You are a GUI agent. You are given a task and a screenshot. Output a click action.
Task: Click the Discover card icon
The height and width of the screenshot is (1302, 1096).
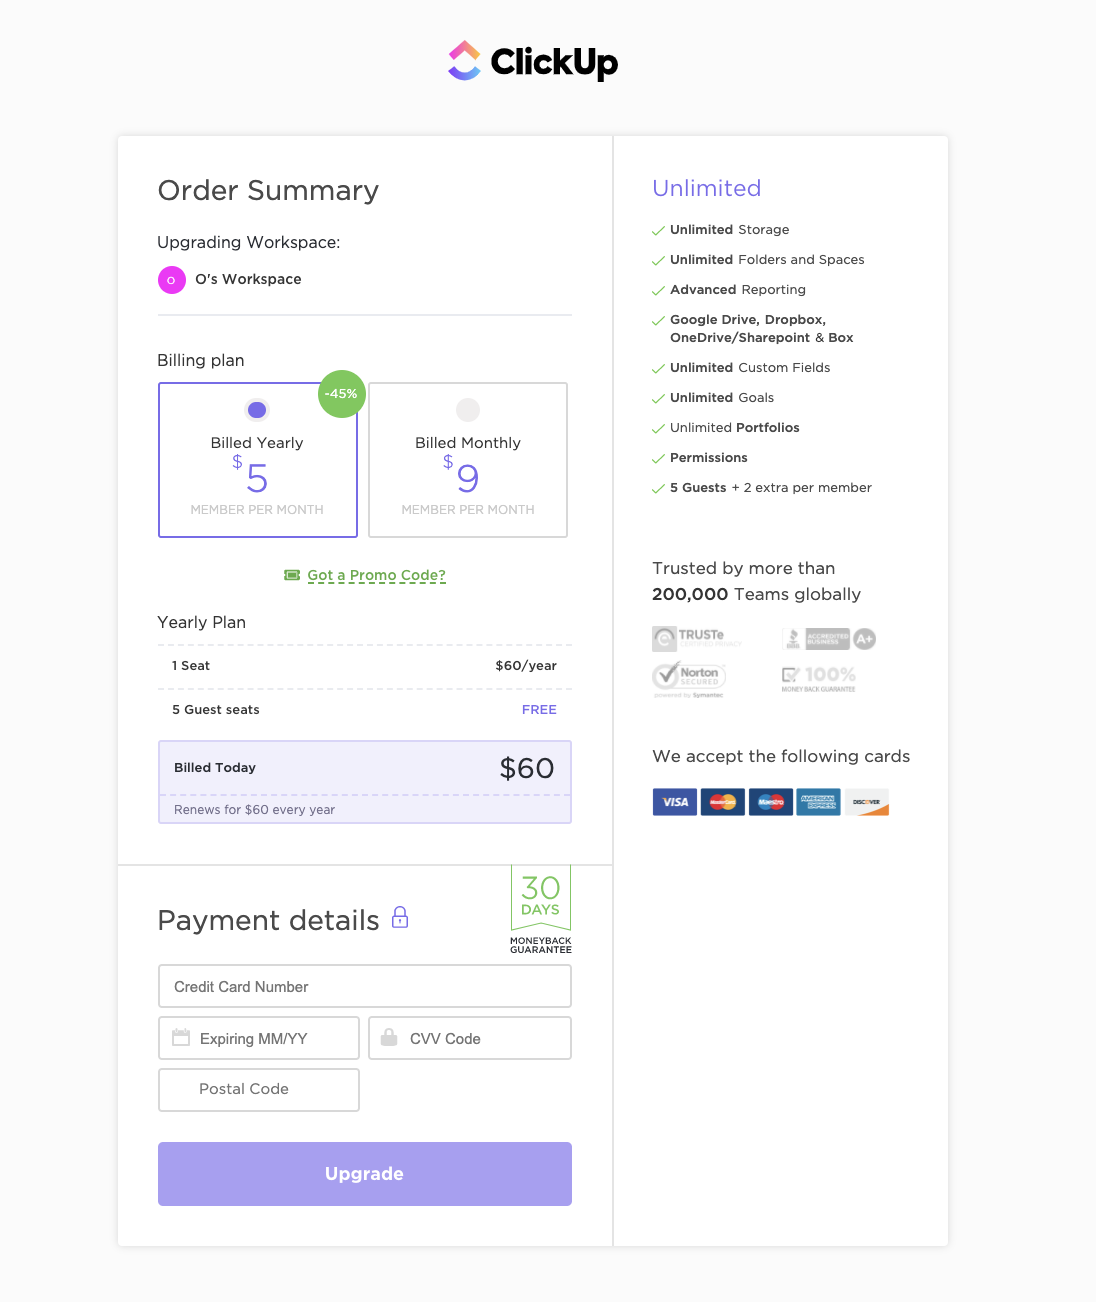pos(867,802)
